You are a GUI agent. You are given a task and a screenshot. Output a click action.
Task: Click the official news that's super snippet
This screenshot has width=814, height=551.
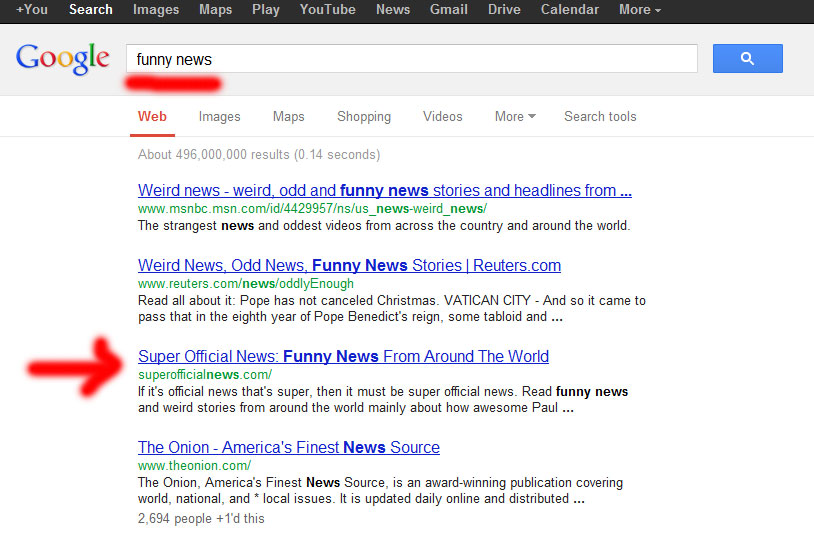click(x=383, y=399)
